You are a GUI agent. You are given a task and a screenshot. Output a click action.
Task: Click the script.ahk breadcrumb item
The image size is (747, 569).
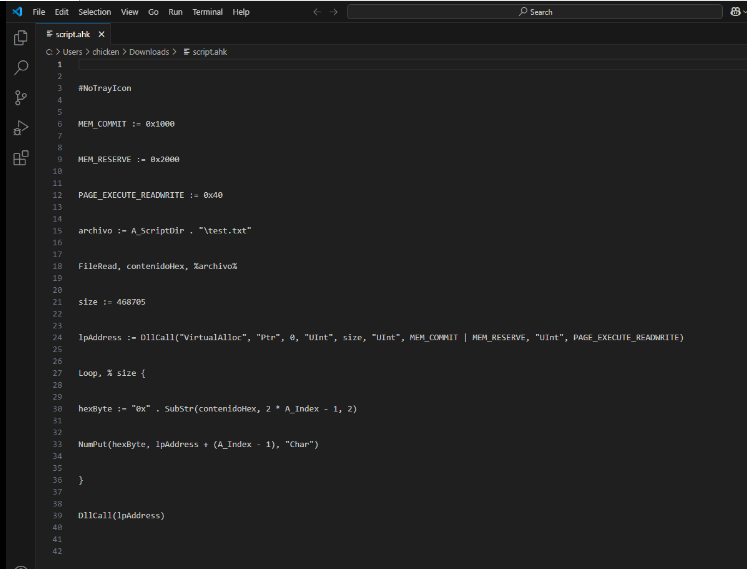click(209, 52)
